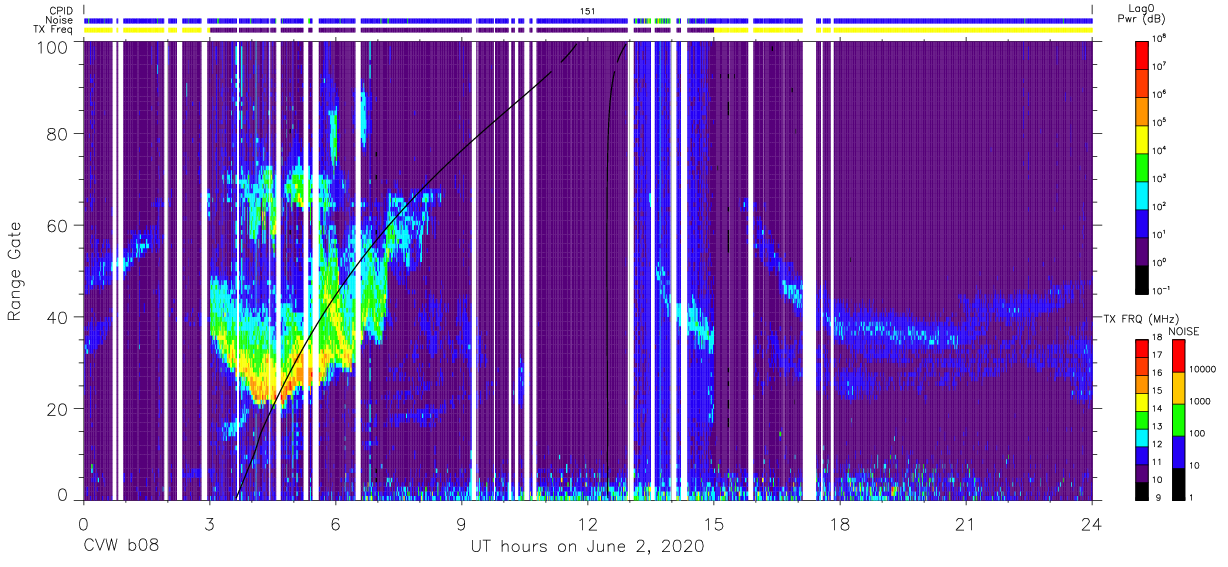The width and height of the screenshot is (1228, 567).
Task: Click the red segment of TX FRQ colorbar
Action: point(1141,348)
